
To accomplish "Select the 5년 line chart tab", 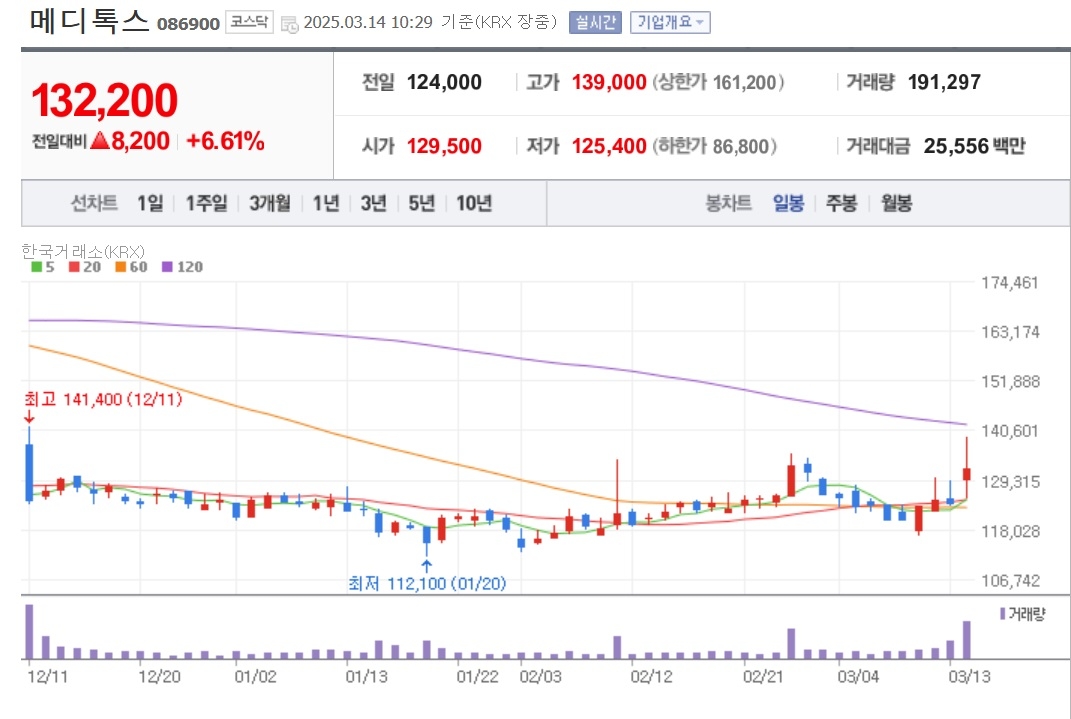I will tap(421, 203).
